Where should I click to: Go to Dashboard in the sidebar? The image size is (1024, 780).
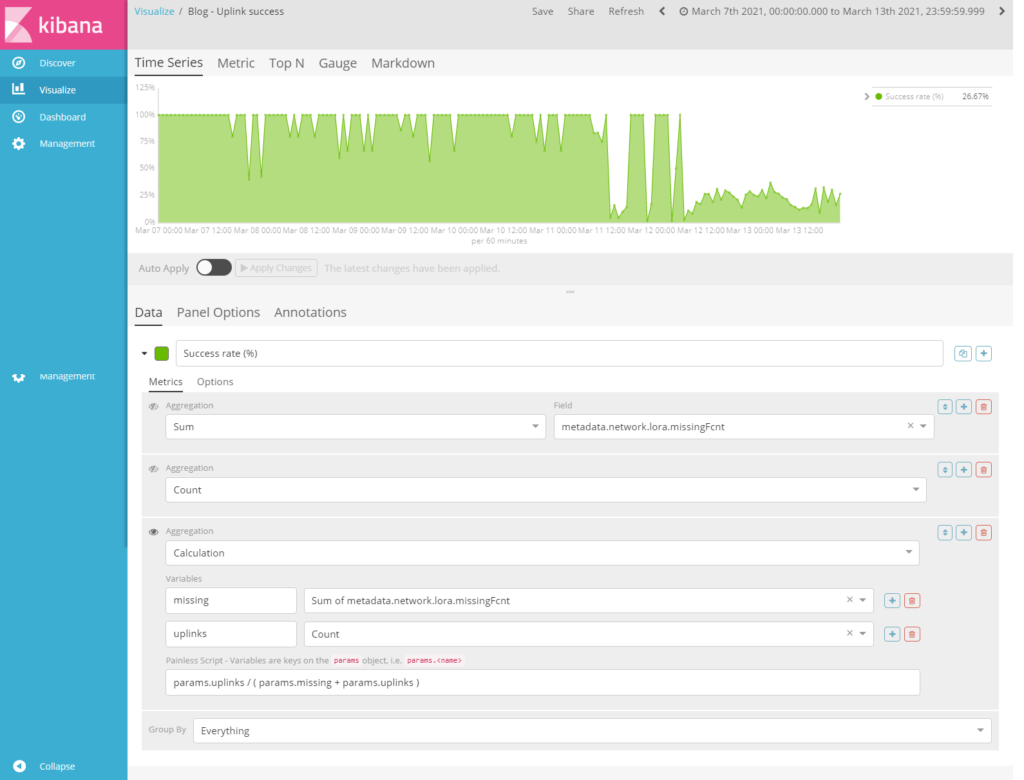63,117
